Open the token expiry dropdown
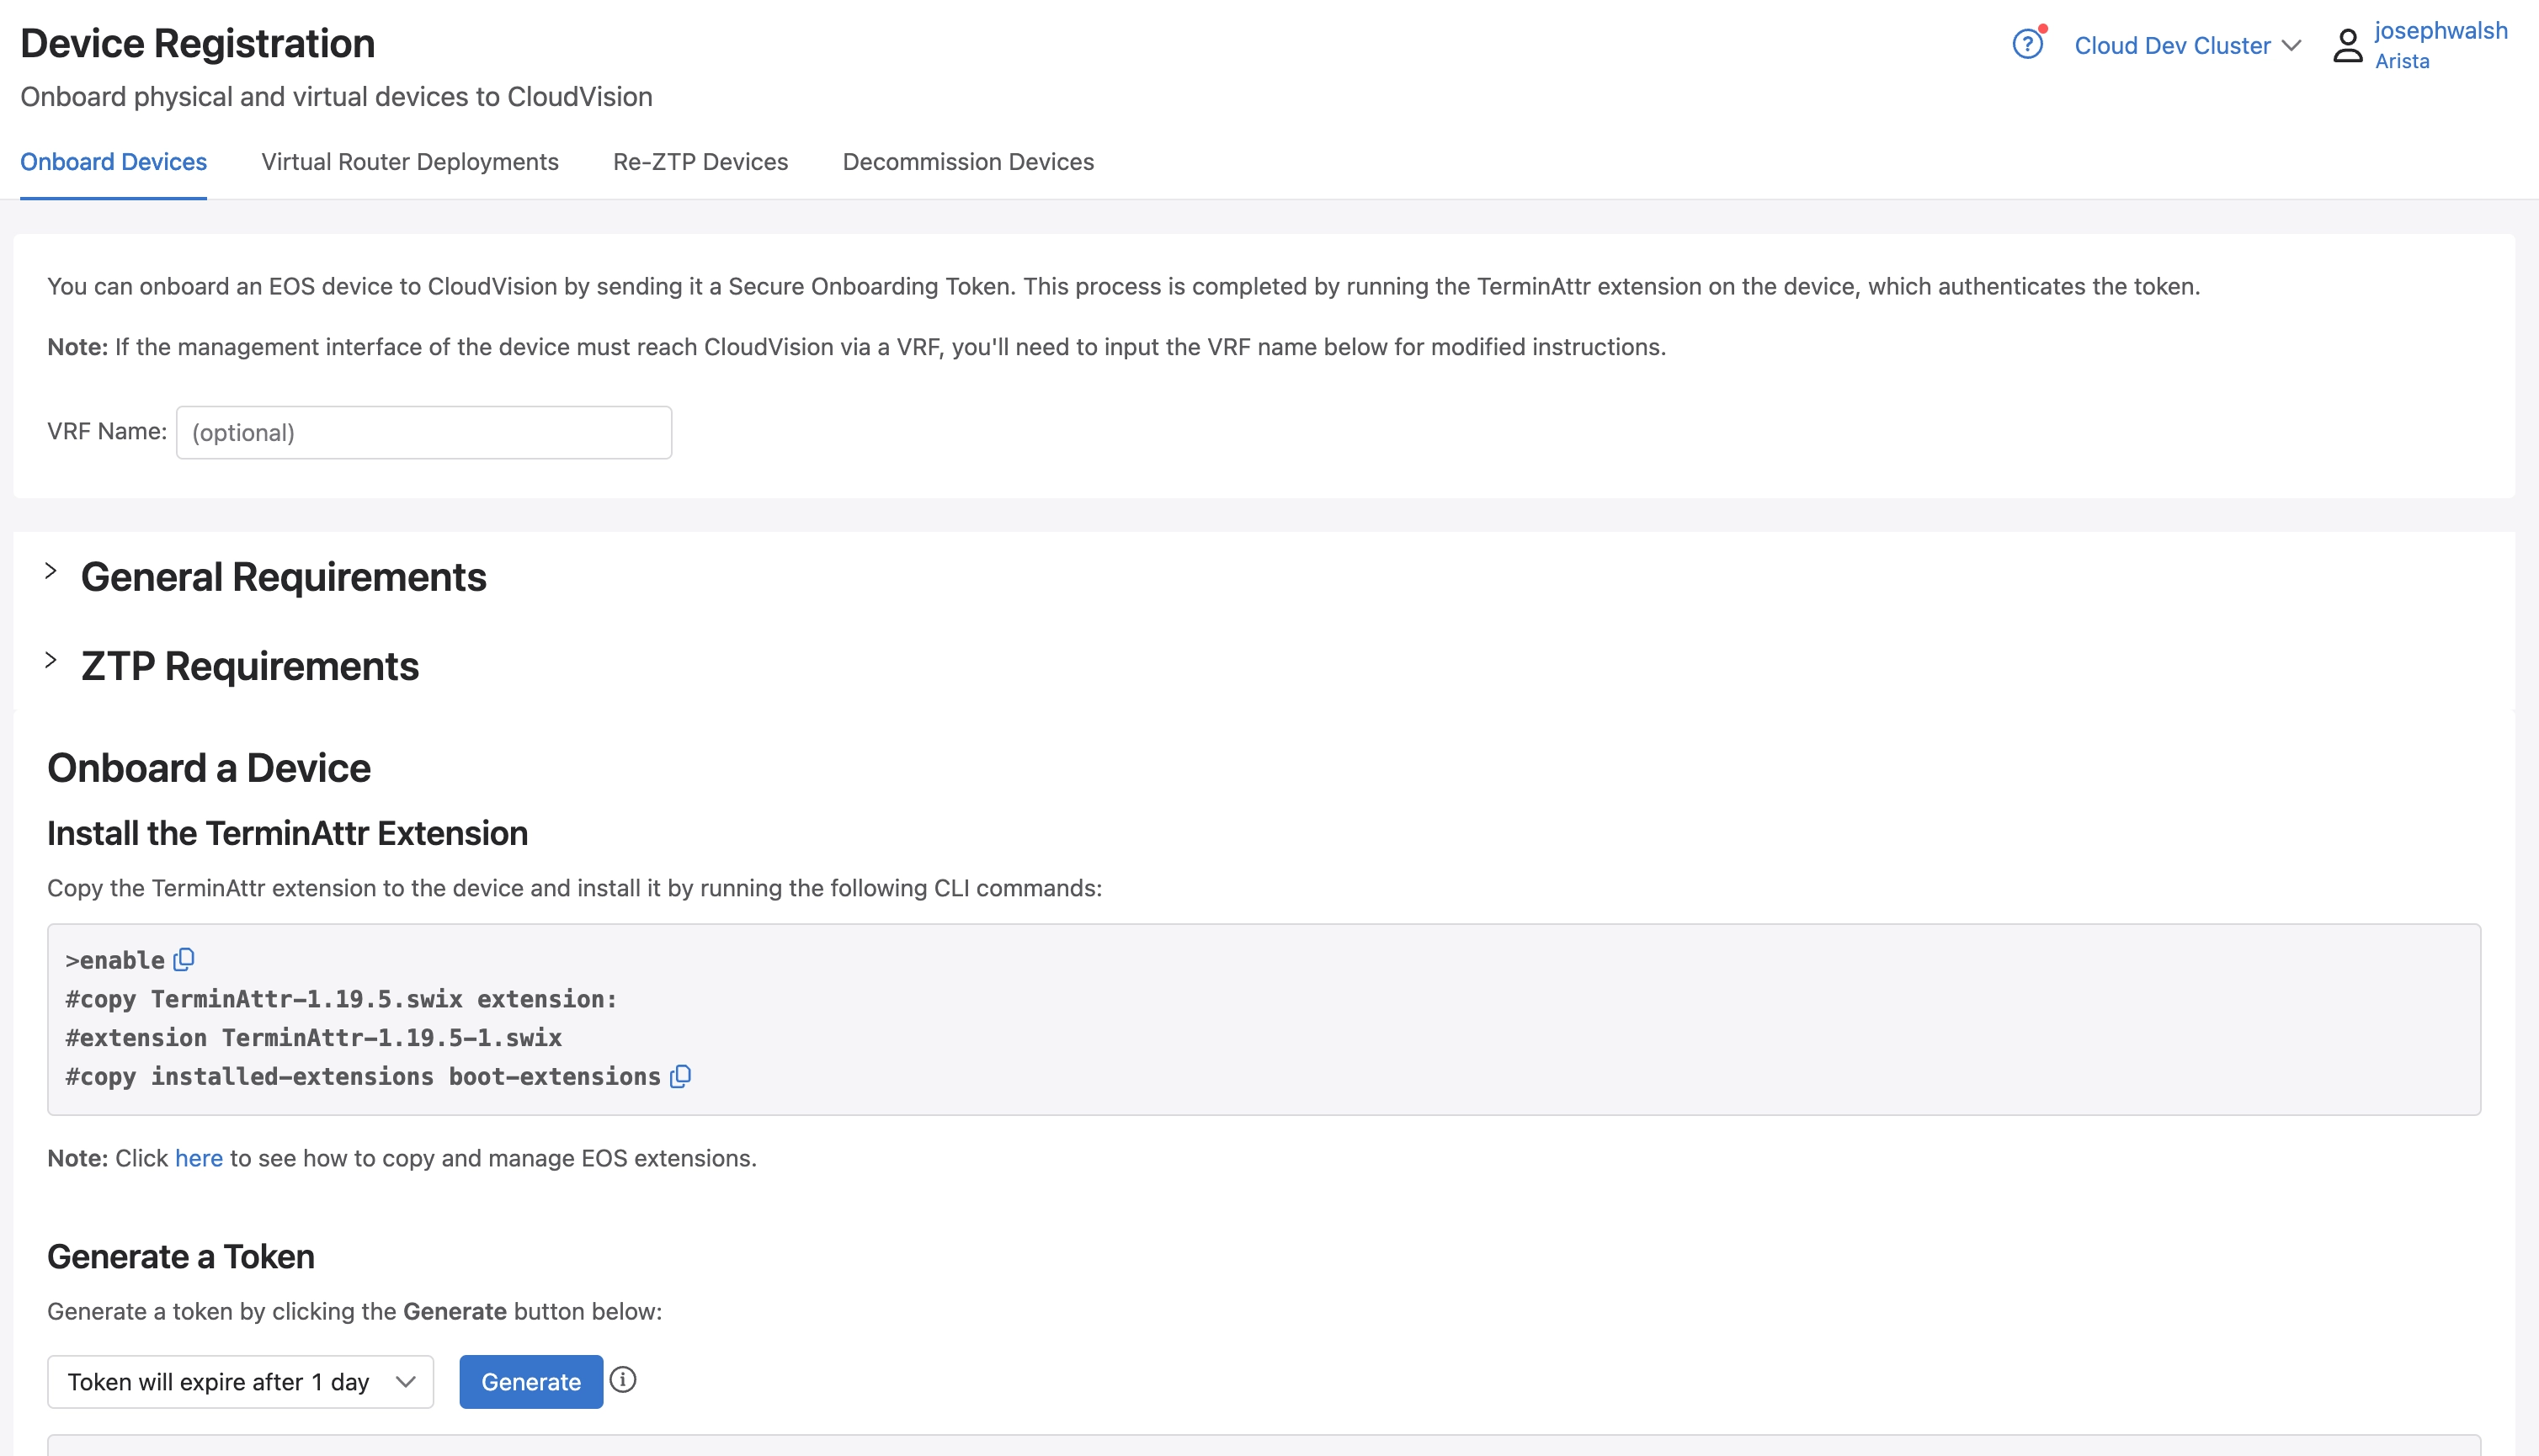This screenshot has width=2539, height=1456. (x=240, y=1382)
